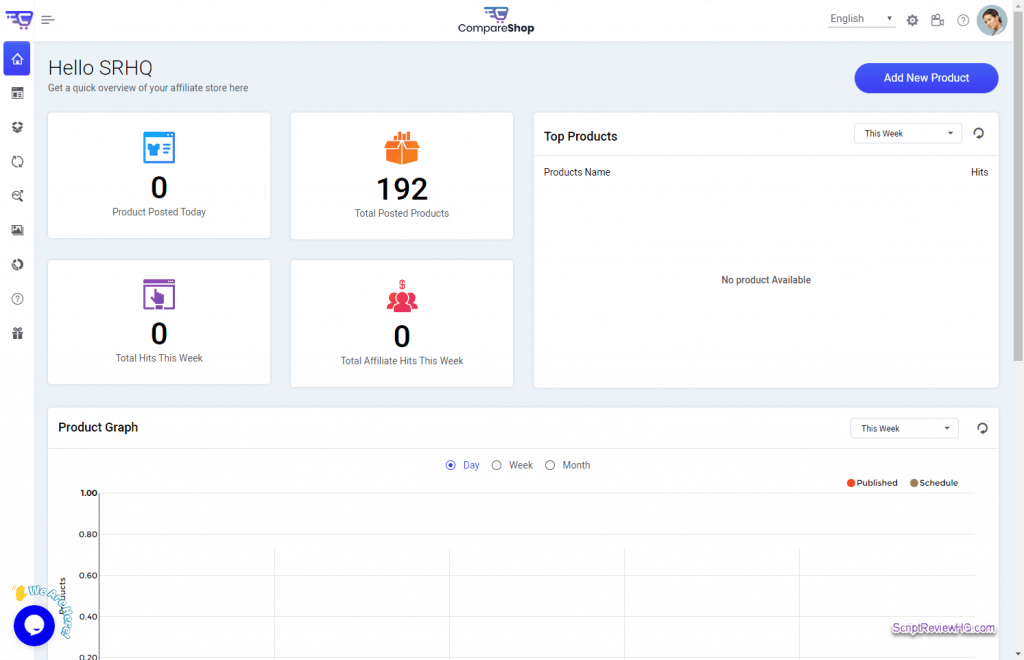The image size is (1024, 660).
Task: Expand Product Graph This Week dropdown
Action: (x=904, y=428)
